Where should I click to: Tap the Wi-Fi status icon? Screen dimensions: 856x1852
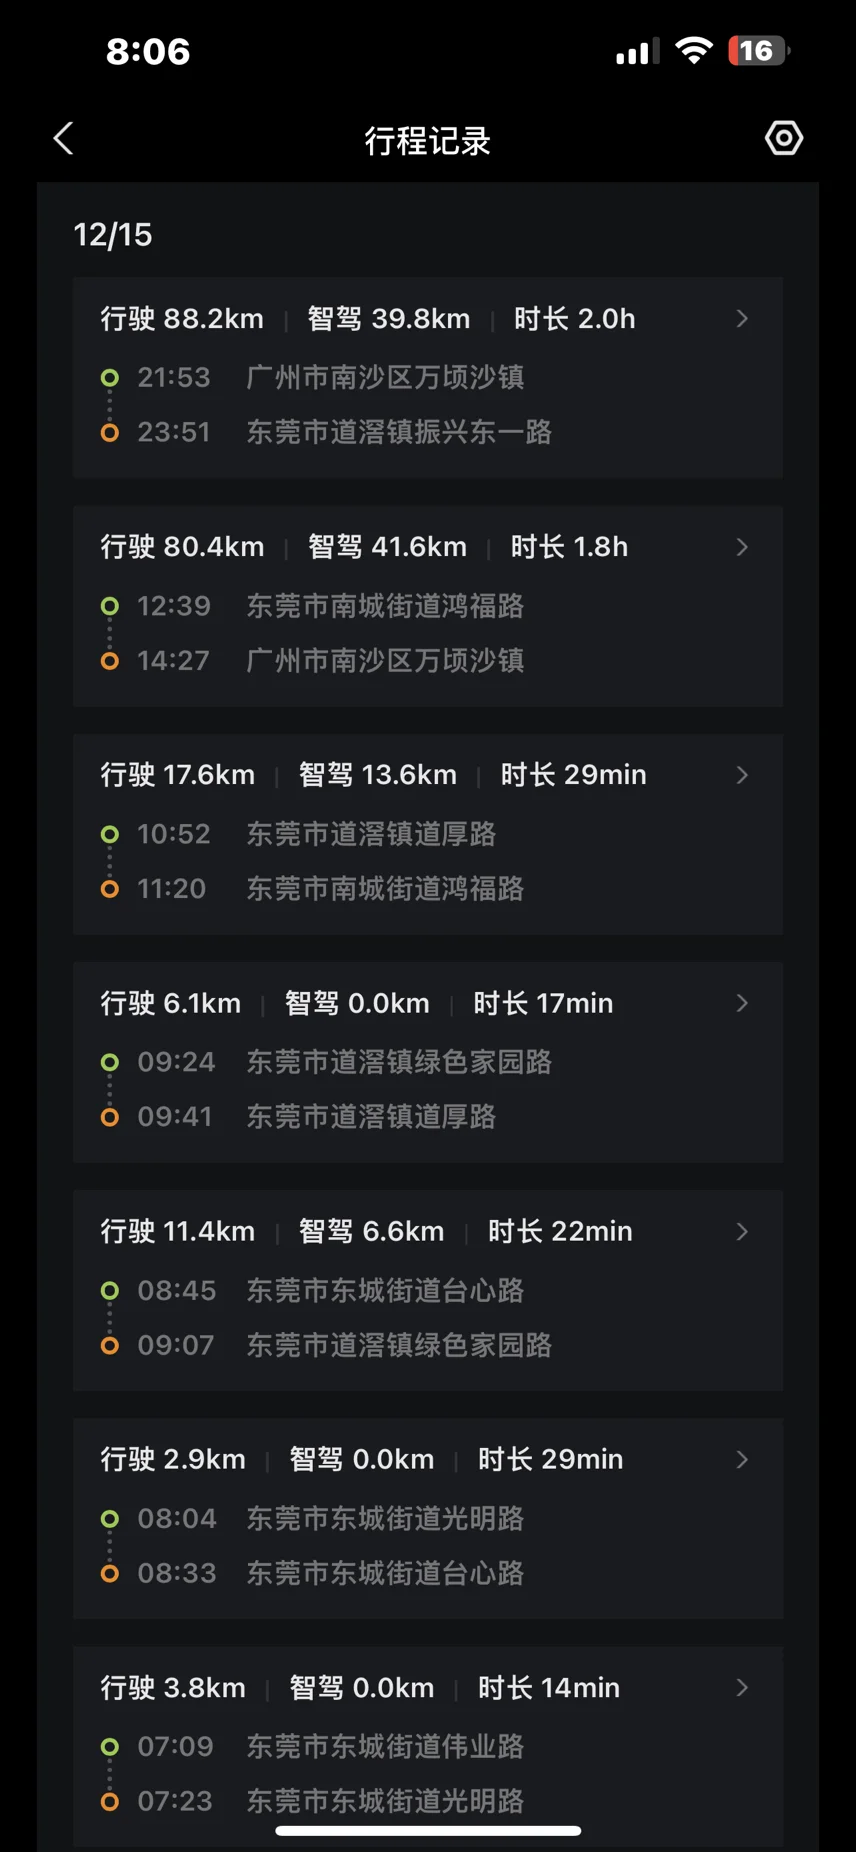[693, 50]
